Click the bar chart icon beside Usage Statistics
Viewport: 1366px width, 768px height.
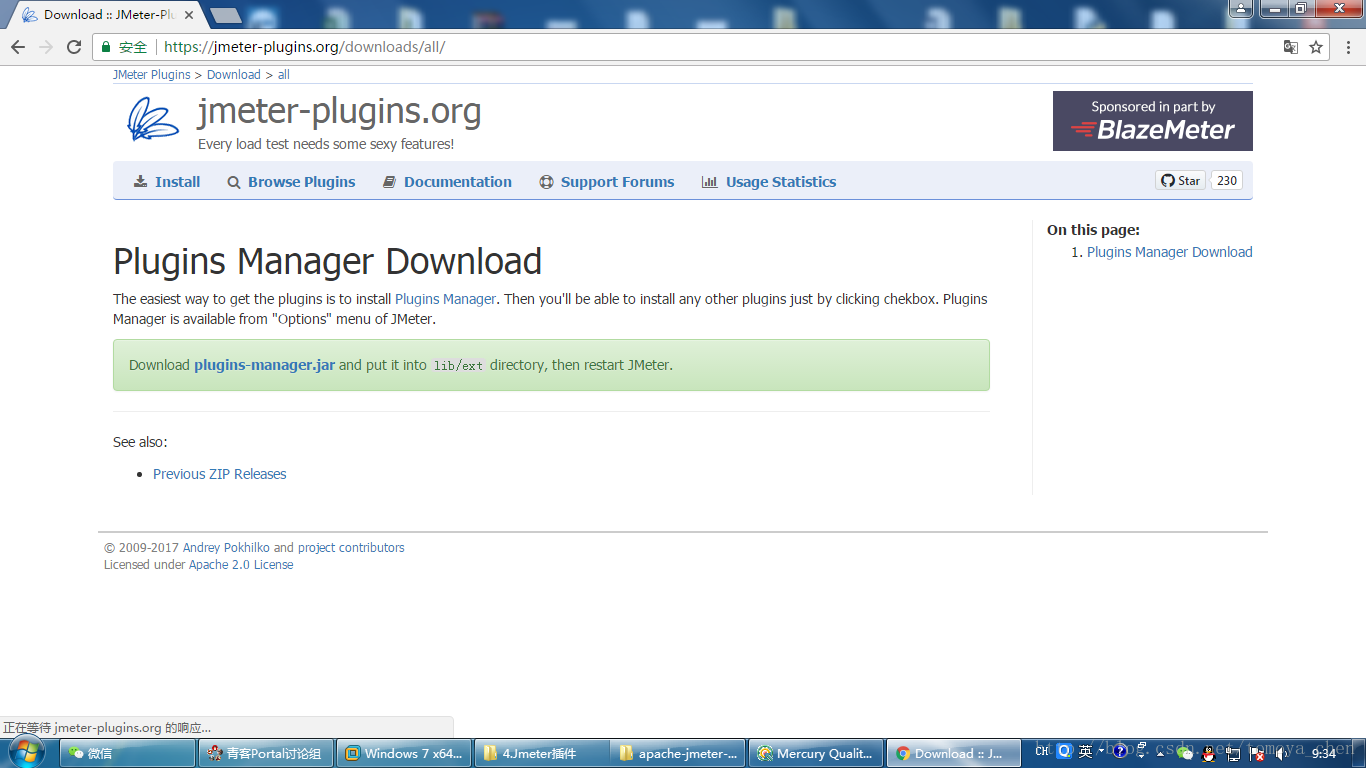point(709,182)
